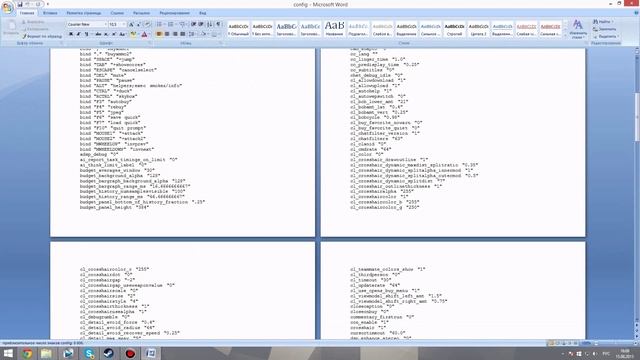Open File Explorer from taskbar
Image resolution: width=640 pixels, height=360 pixels.
point(46,353)
